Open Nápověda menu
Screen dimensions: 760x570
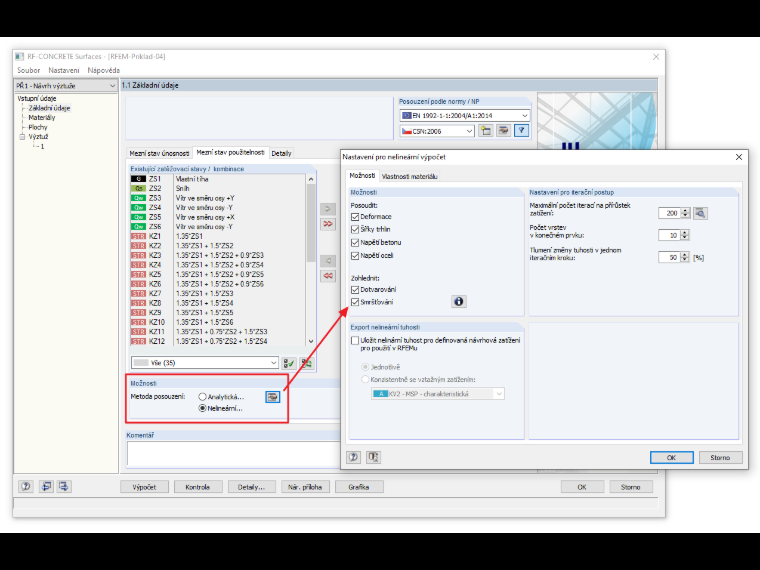pyautogui.click(x=104, y=70)
